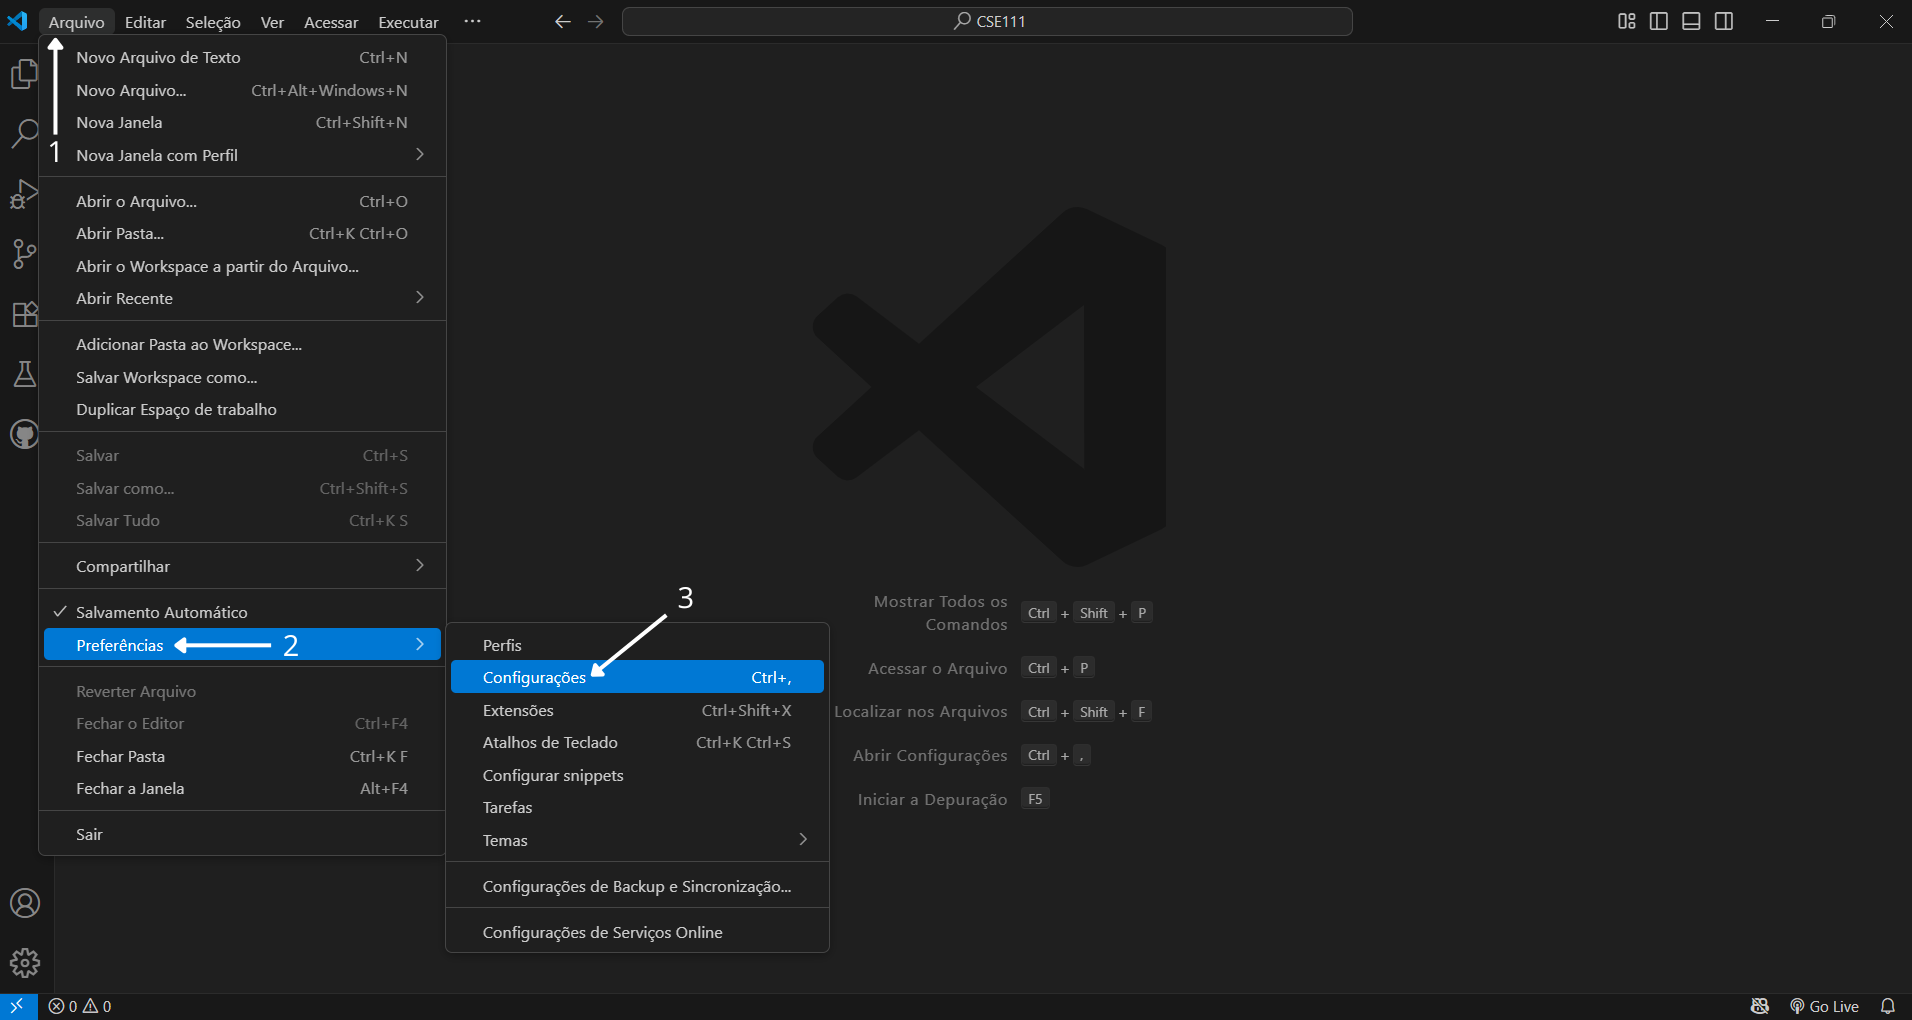
Task: Open Run and Debug view
Action: click(24, 193)
